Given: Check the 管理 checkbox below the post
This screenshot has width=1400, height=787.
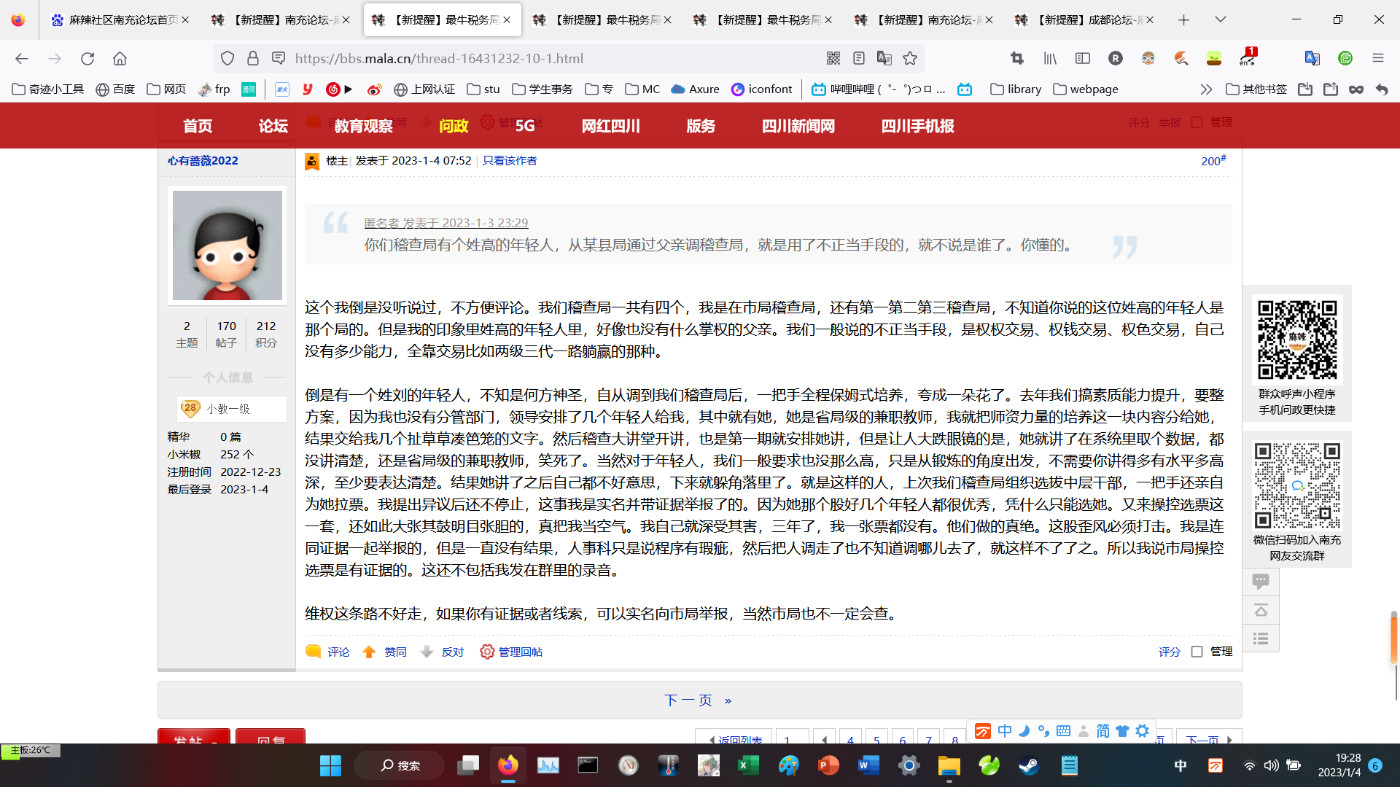Looking at the screenshot, I should click(x=1196, y=652).
